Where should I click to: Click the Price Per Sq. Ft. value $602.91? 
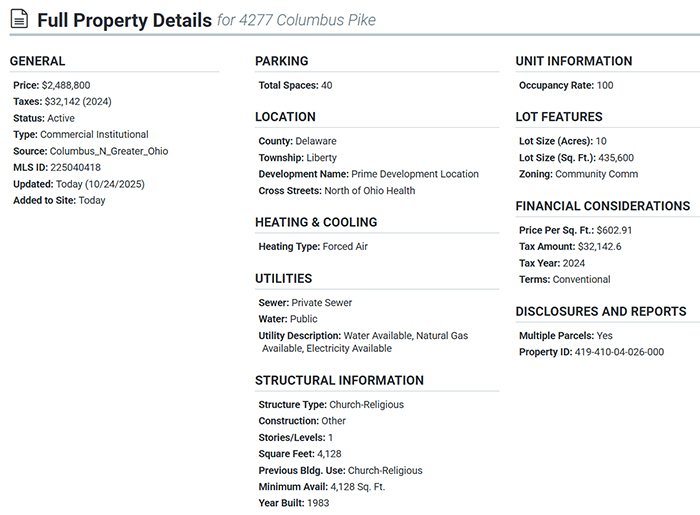pos(614,230)
